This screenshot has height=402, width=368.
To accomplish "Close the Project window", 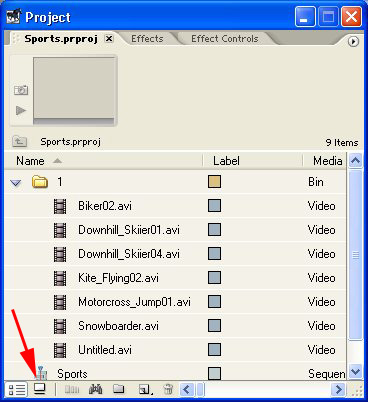I will pyautogui.click(x=351, y=17).
